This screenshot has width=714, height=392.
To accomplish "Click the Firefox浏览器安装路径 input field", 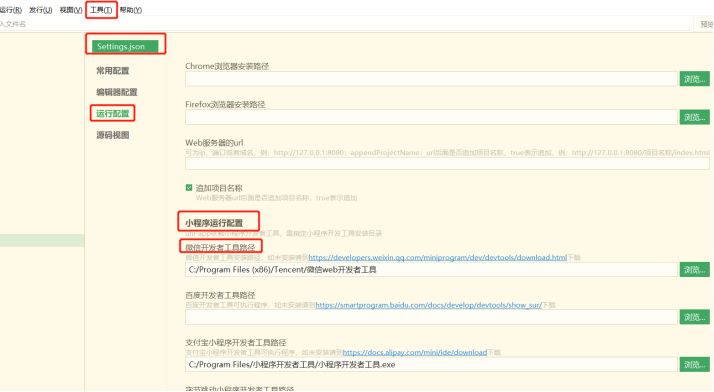I will [432, 117].
